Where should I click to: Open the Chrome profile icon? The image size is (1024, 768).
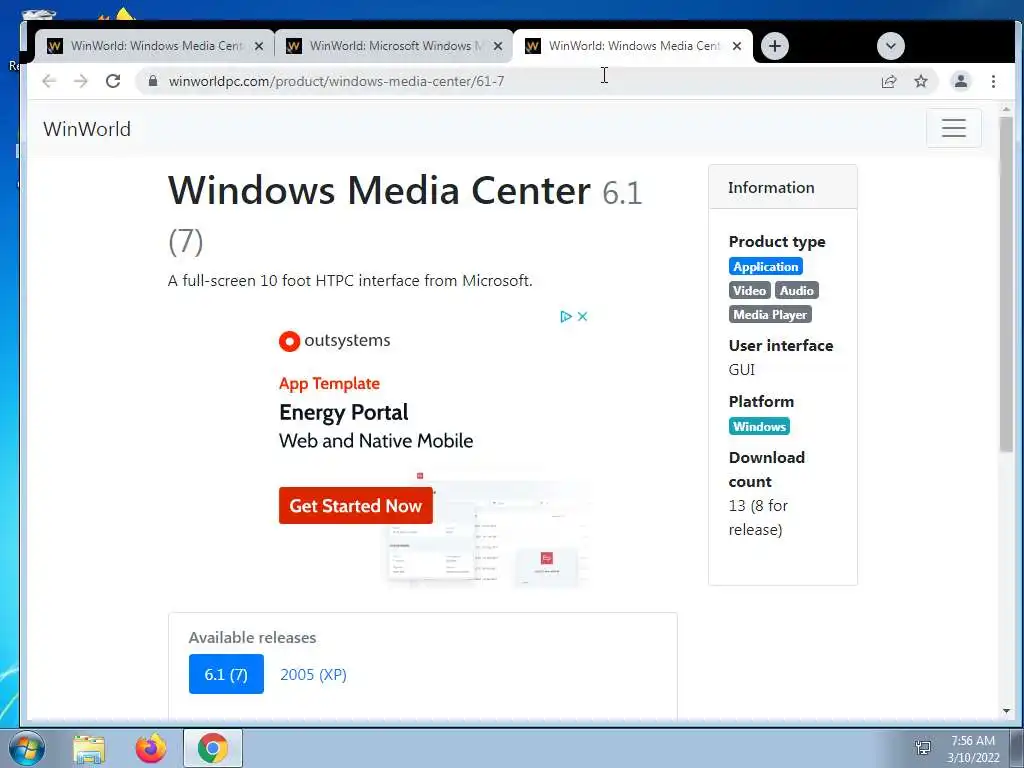pyautogui.click(x=961, y=81)
